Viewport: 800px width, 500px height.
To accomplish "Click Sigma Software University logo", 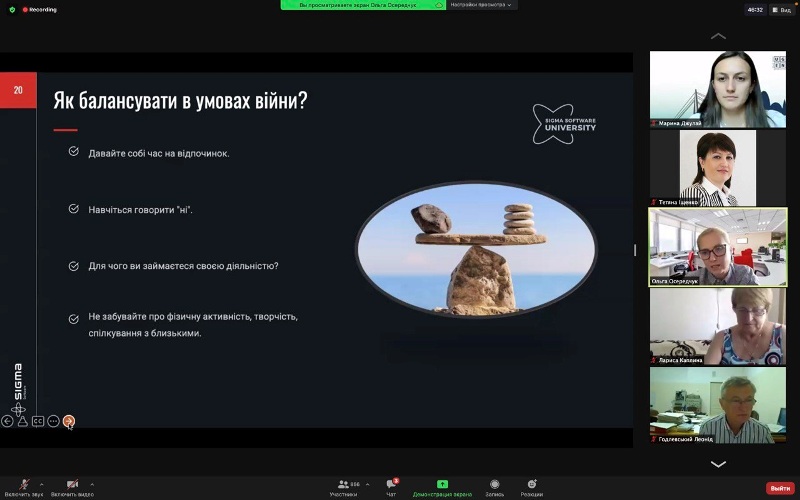I will coord(564,124).
